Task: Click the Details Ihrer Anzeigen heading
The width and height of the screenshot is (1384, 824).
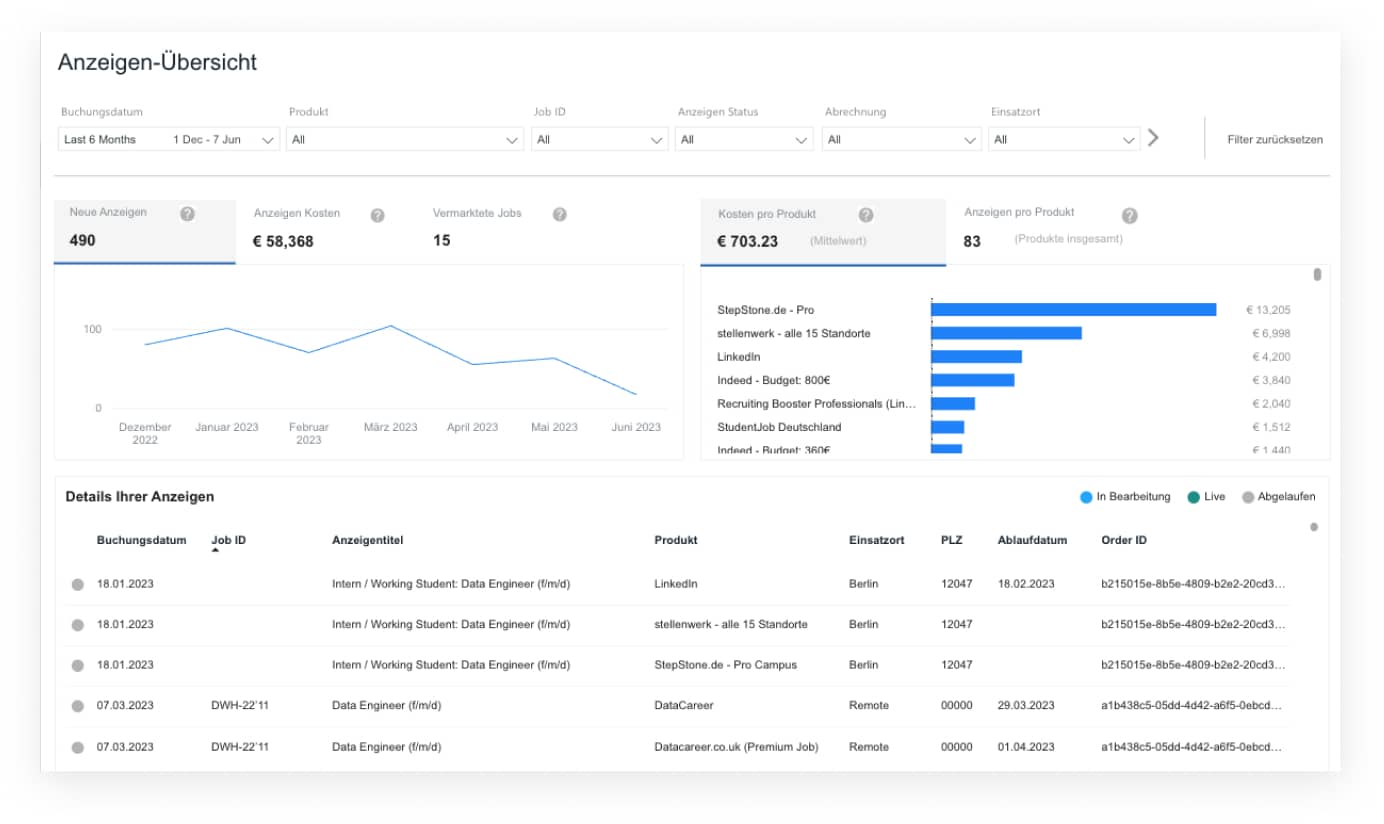Action: point(140,497)
